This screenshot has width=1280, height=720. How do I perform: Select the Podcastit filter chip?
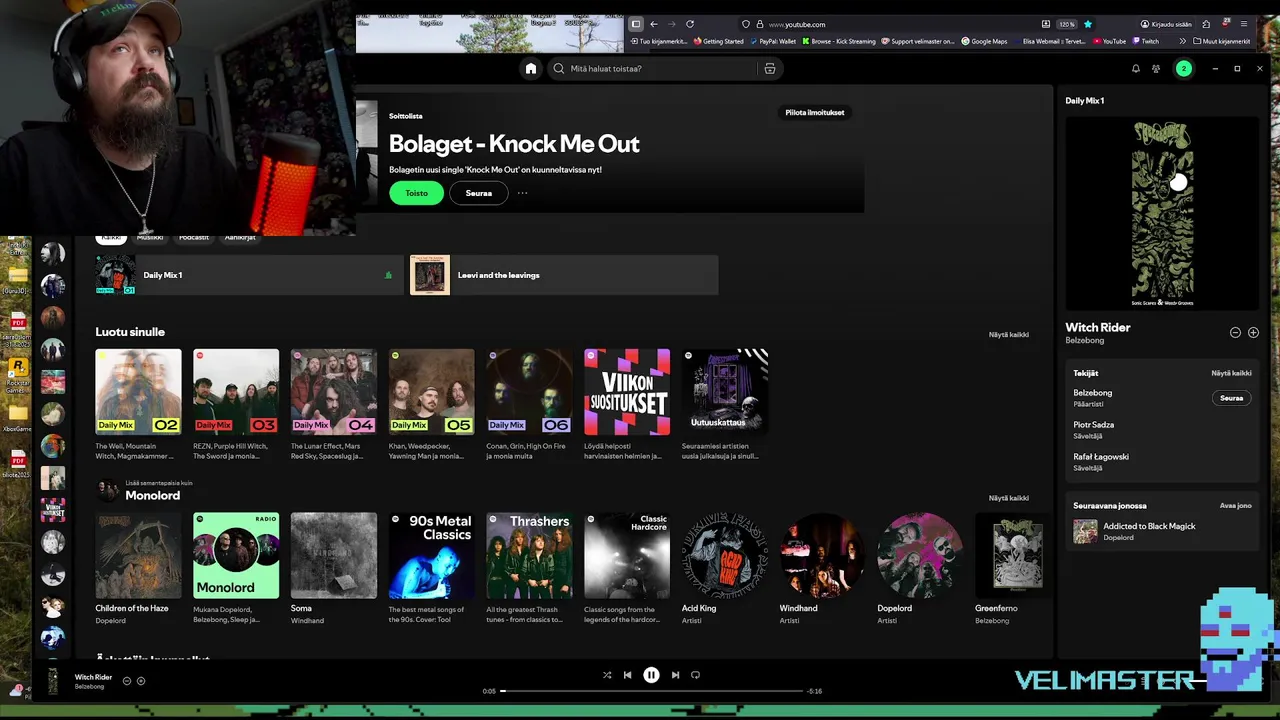click(x=194, y=238)
